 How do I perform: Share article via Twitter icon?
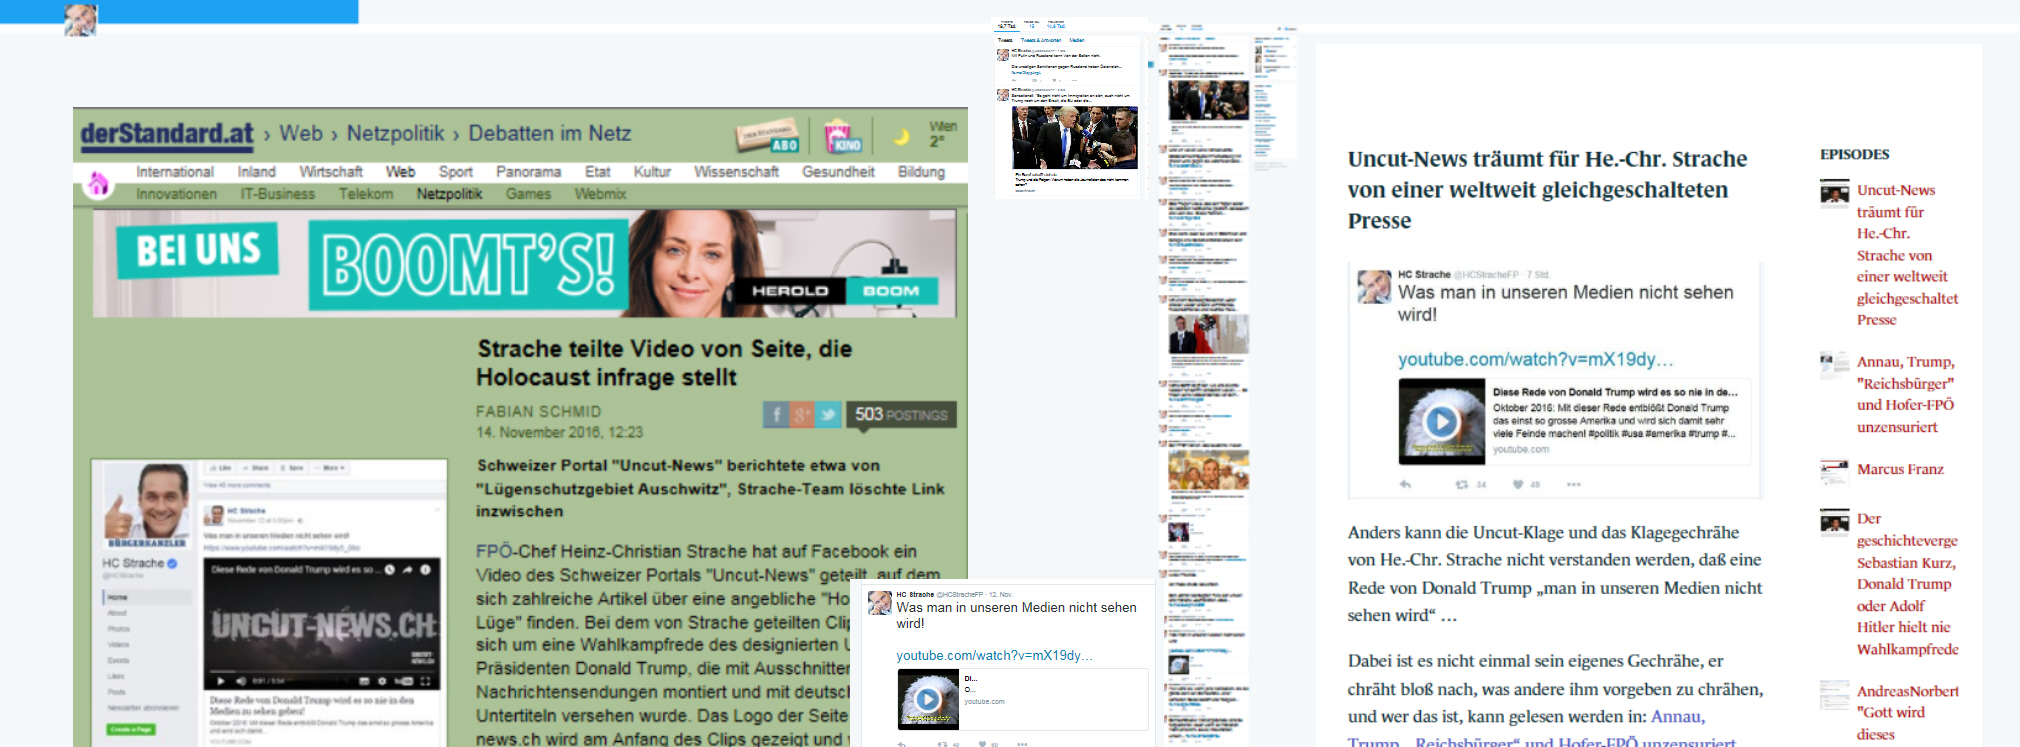[828, 414]
